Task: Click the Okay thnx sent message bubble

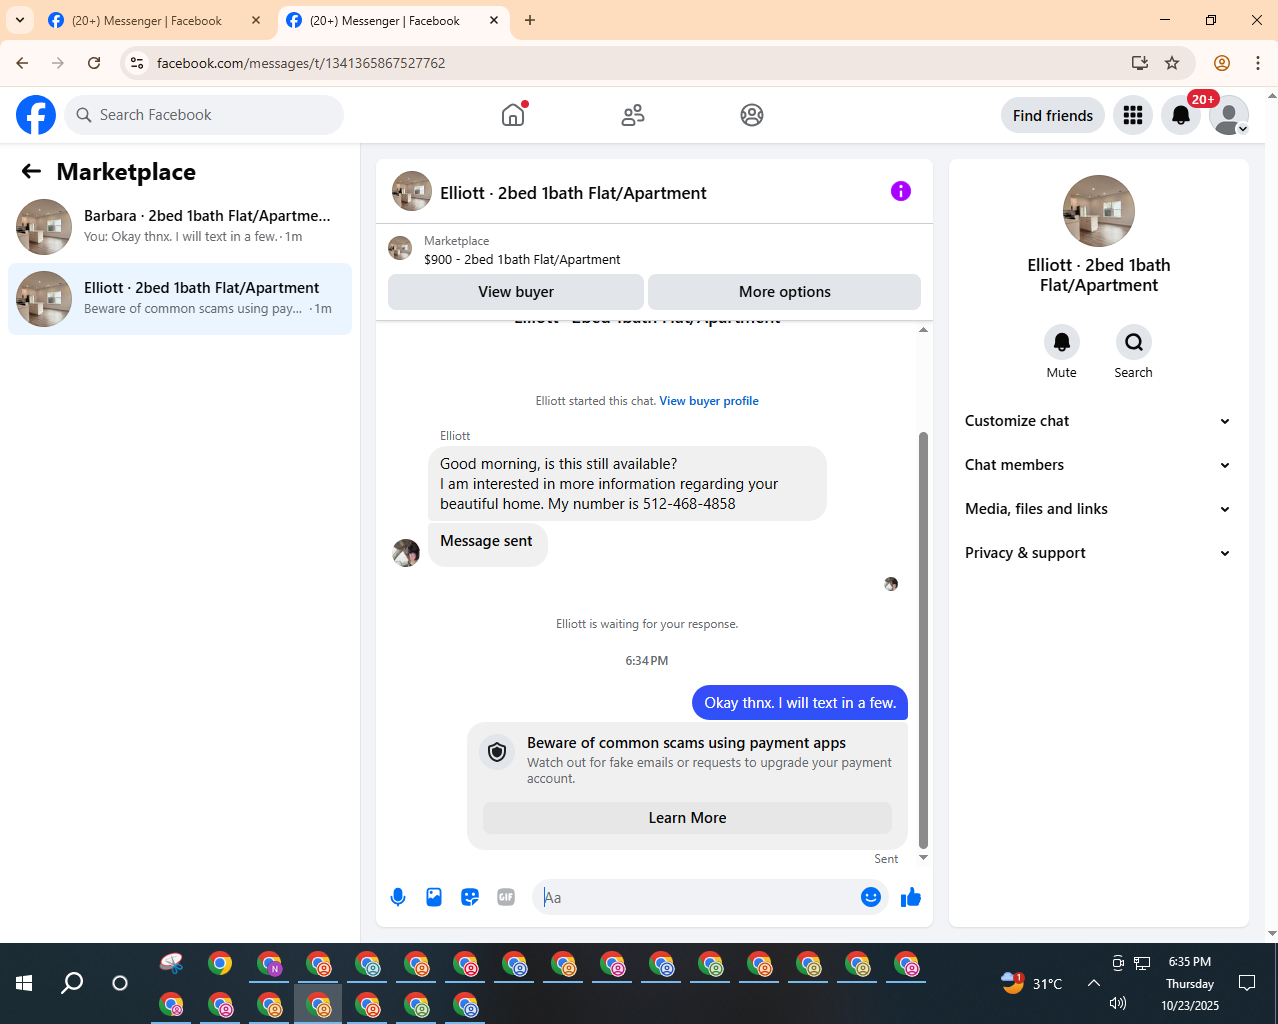Action: (x=800, y=703)
